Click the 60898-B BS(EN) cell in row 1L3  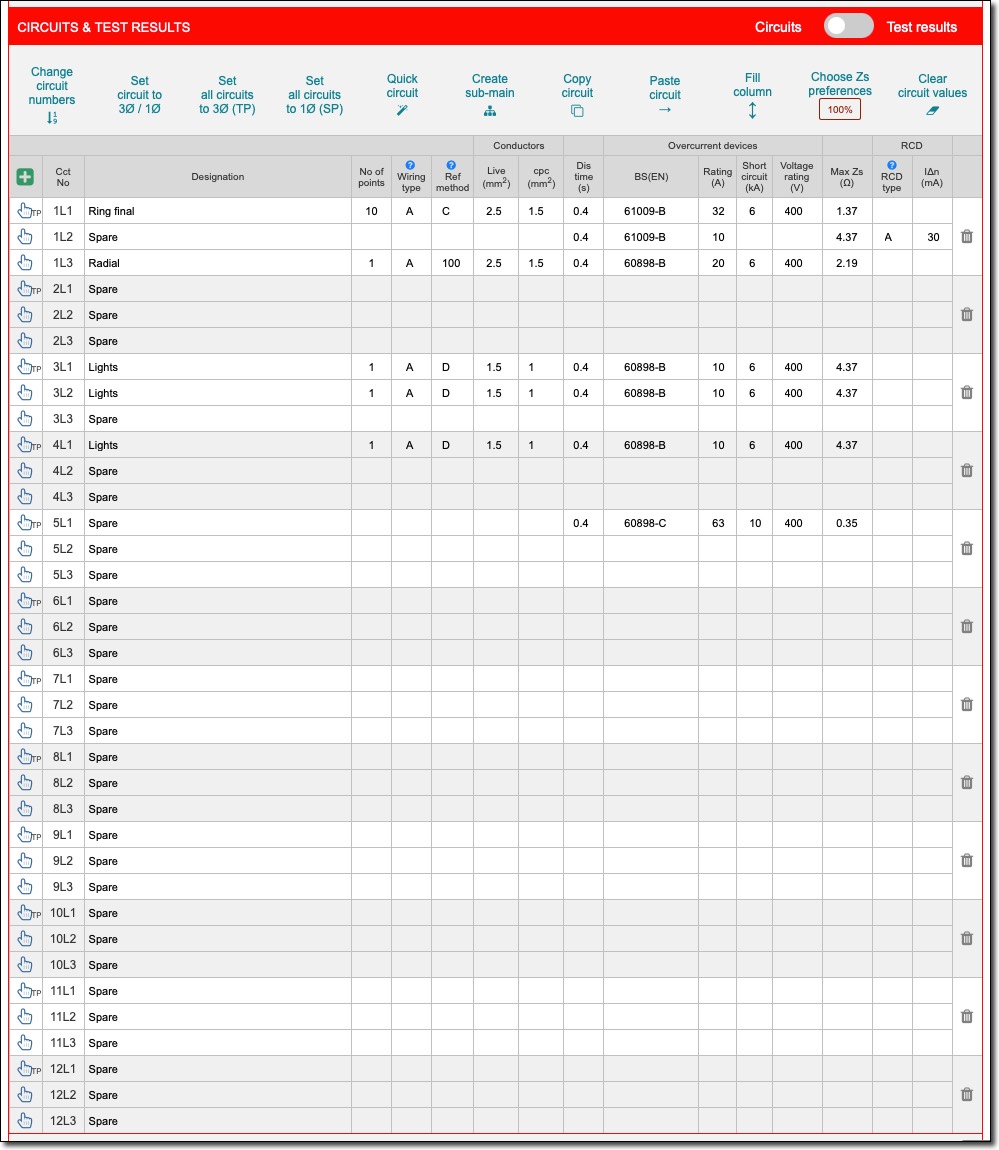651,263
